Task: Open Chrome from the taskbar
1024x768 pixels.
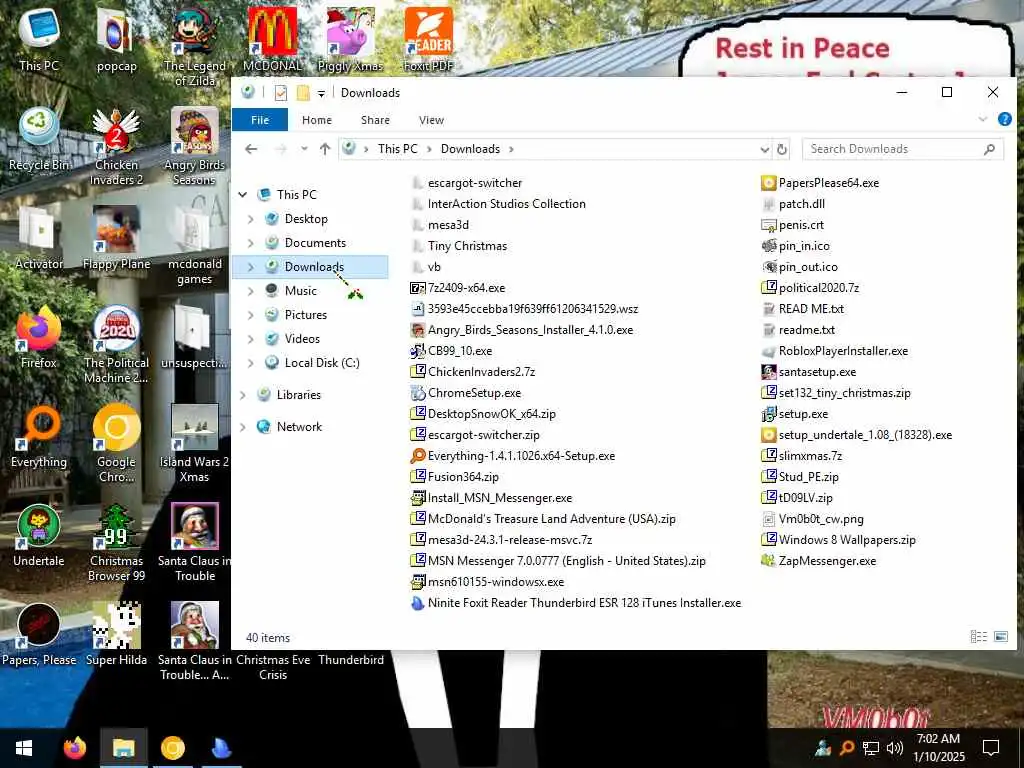Action: 172,748
